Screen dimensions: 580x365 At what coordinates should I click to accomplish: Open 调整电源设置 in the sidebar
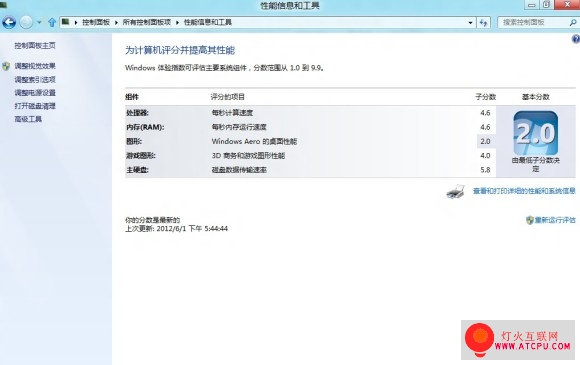click(35, 93)
